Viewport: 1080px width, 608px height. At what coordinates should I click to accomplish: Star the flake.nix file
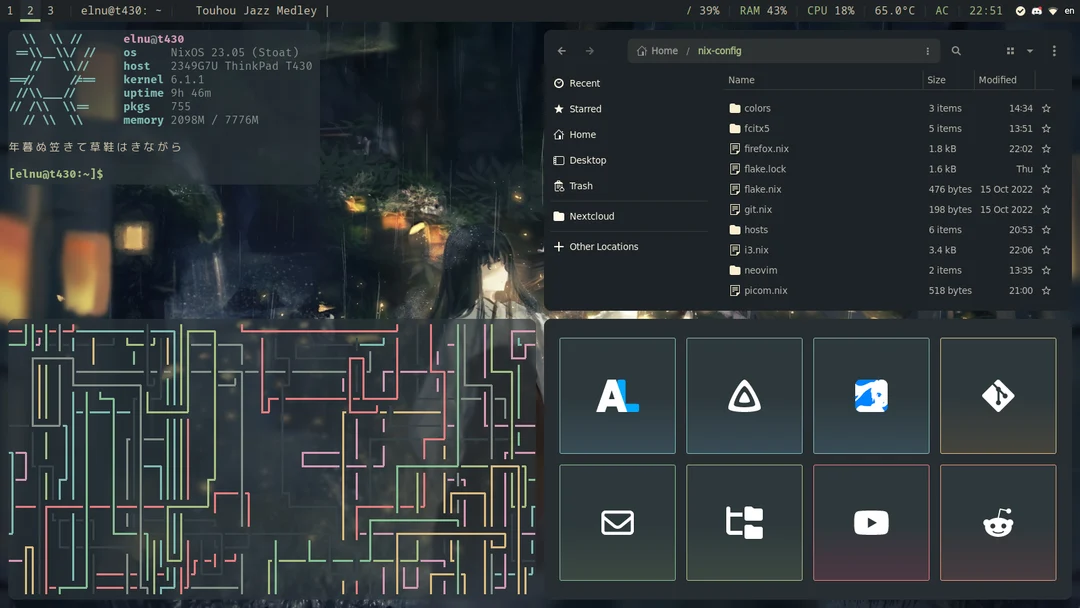[1046, 189]
